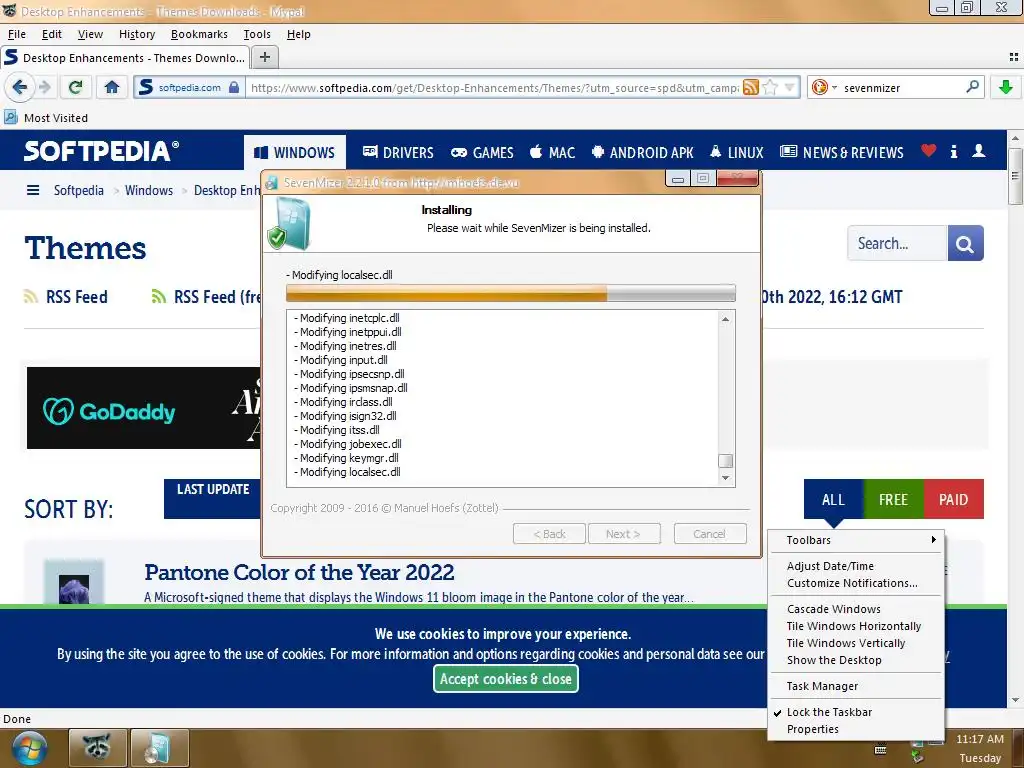Click the user account icon
Viewport: 1024px width, 768px height.
pos(978,151)
